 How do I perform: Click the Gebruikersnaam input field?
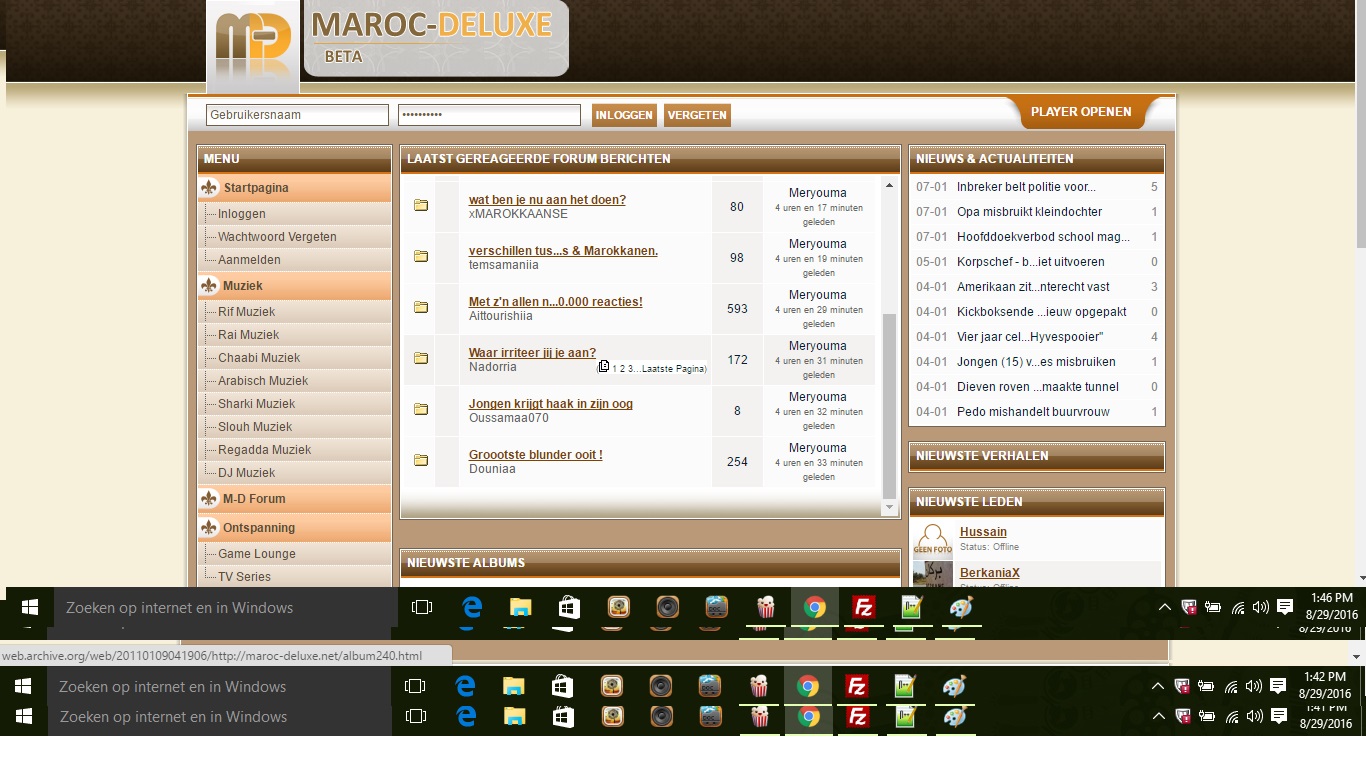(297, 115)
